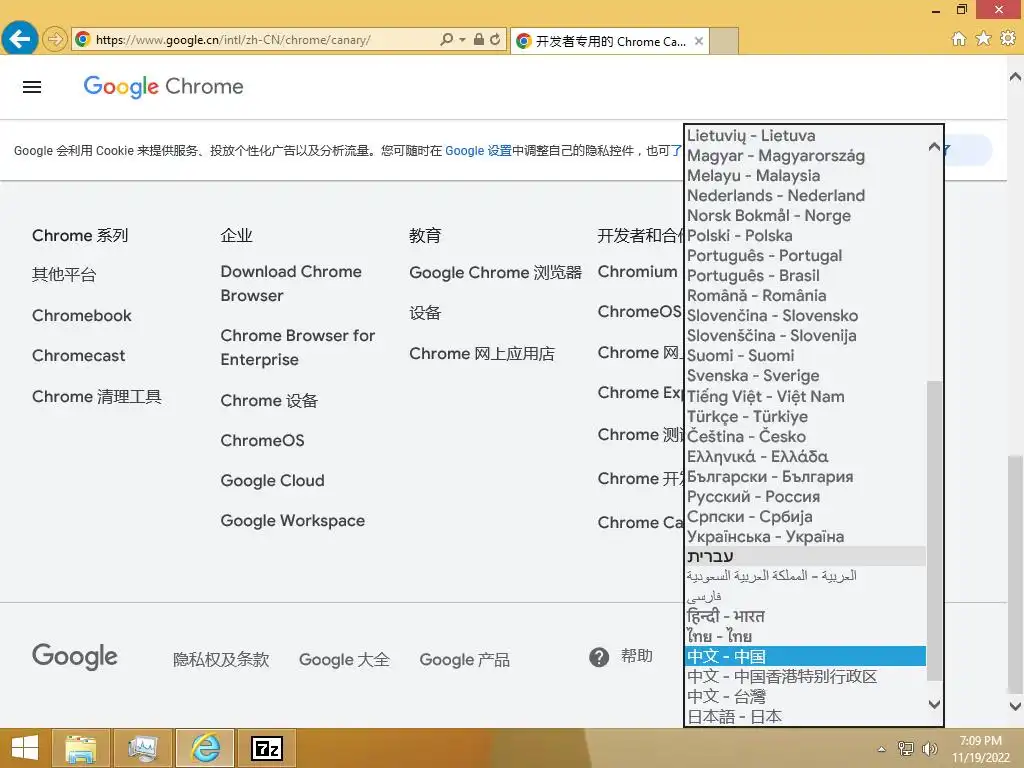Select Magyar - Magyarország option
1024x768 pixels.
pyautogui.click(x=805, y=155)
